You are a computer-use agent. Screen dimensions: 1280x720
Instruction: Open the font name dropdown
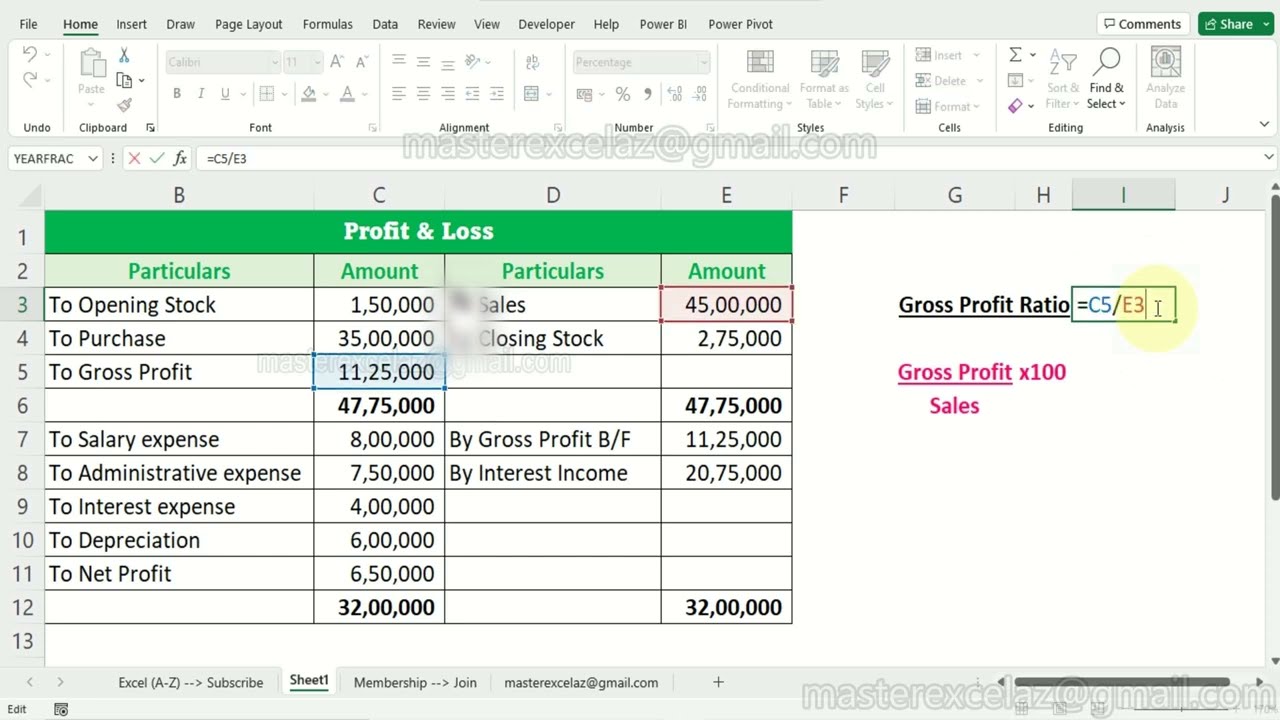(x=274, y=62)
